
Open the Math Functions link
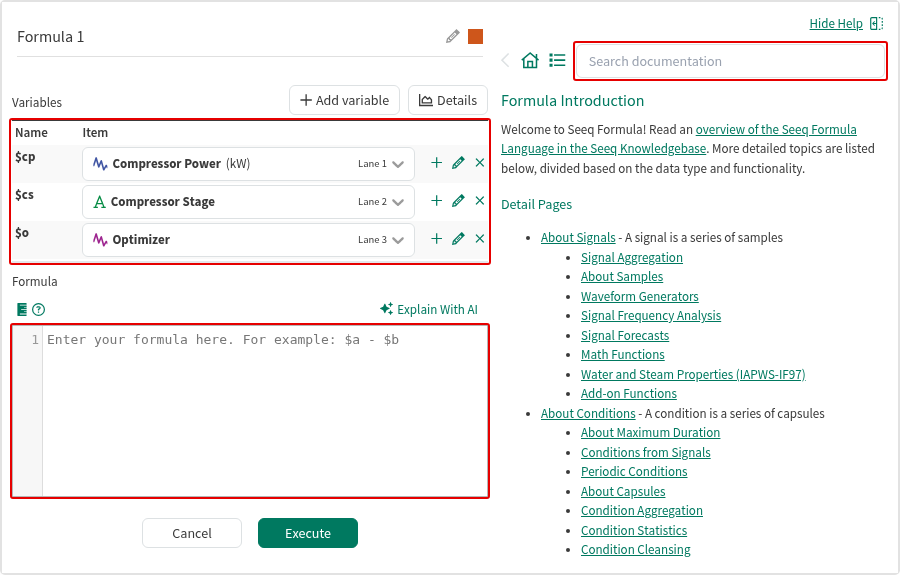click(x=622, y=355)
